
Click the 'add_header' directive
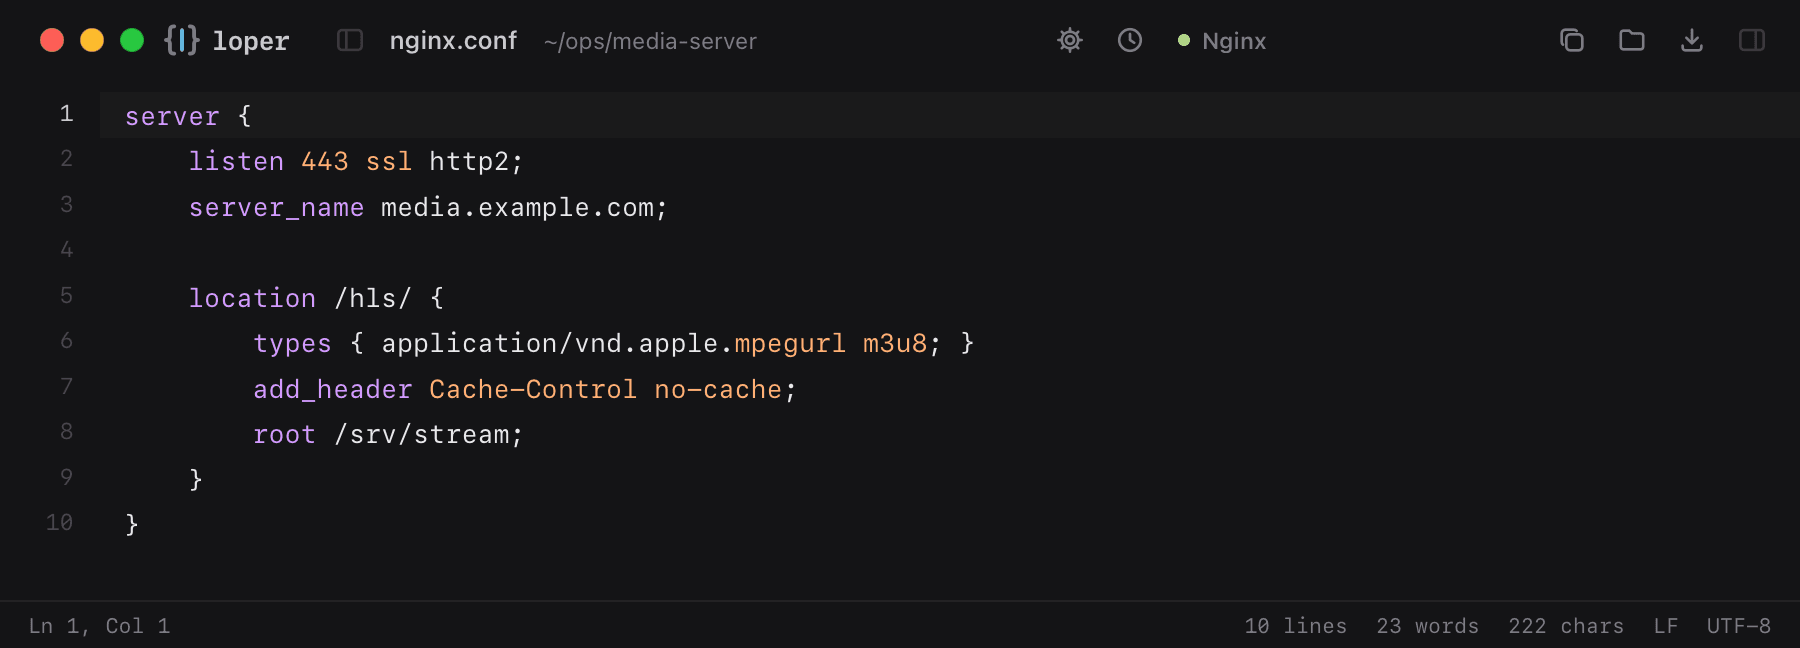333,390
